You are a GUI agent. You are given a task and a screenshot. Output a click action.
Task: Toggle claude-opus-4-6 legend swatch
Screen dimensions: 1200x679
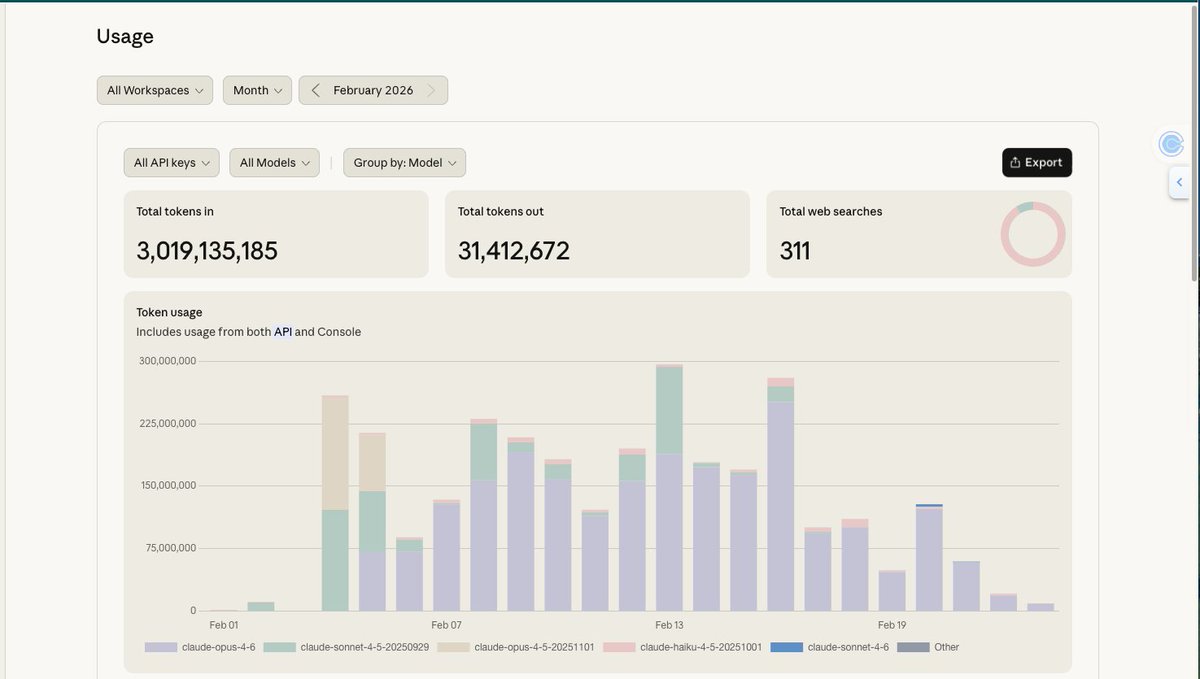161,647
